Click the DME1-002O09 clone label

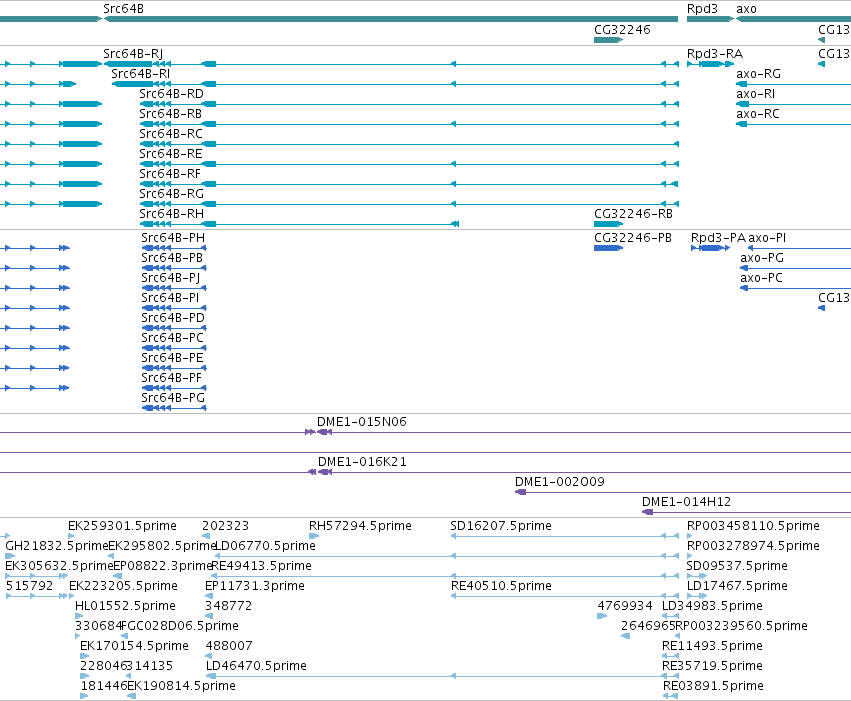[560, 482]
